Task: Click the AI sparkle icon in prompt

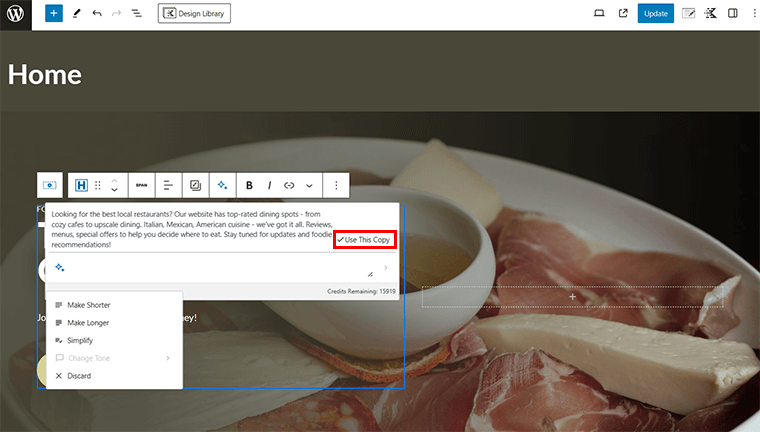Action: 60,267
